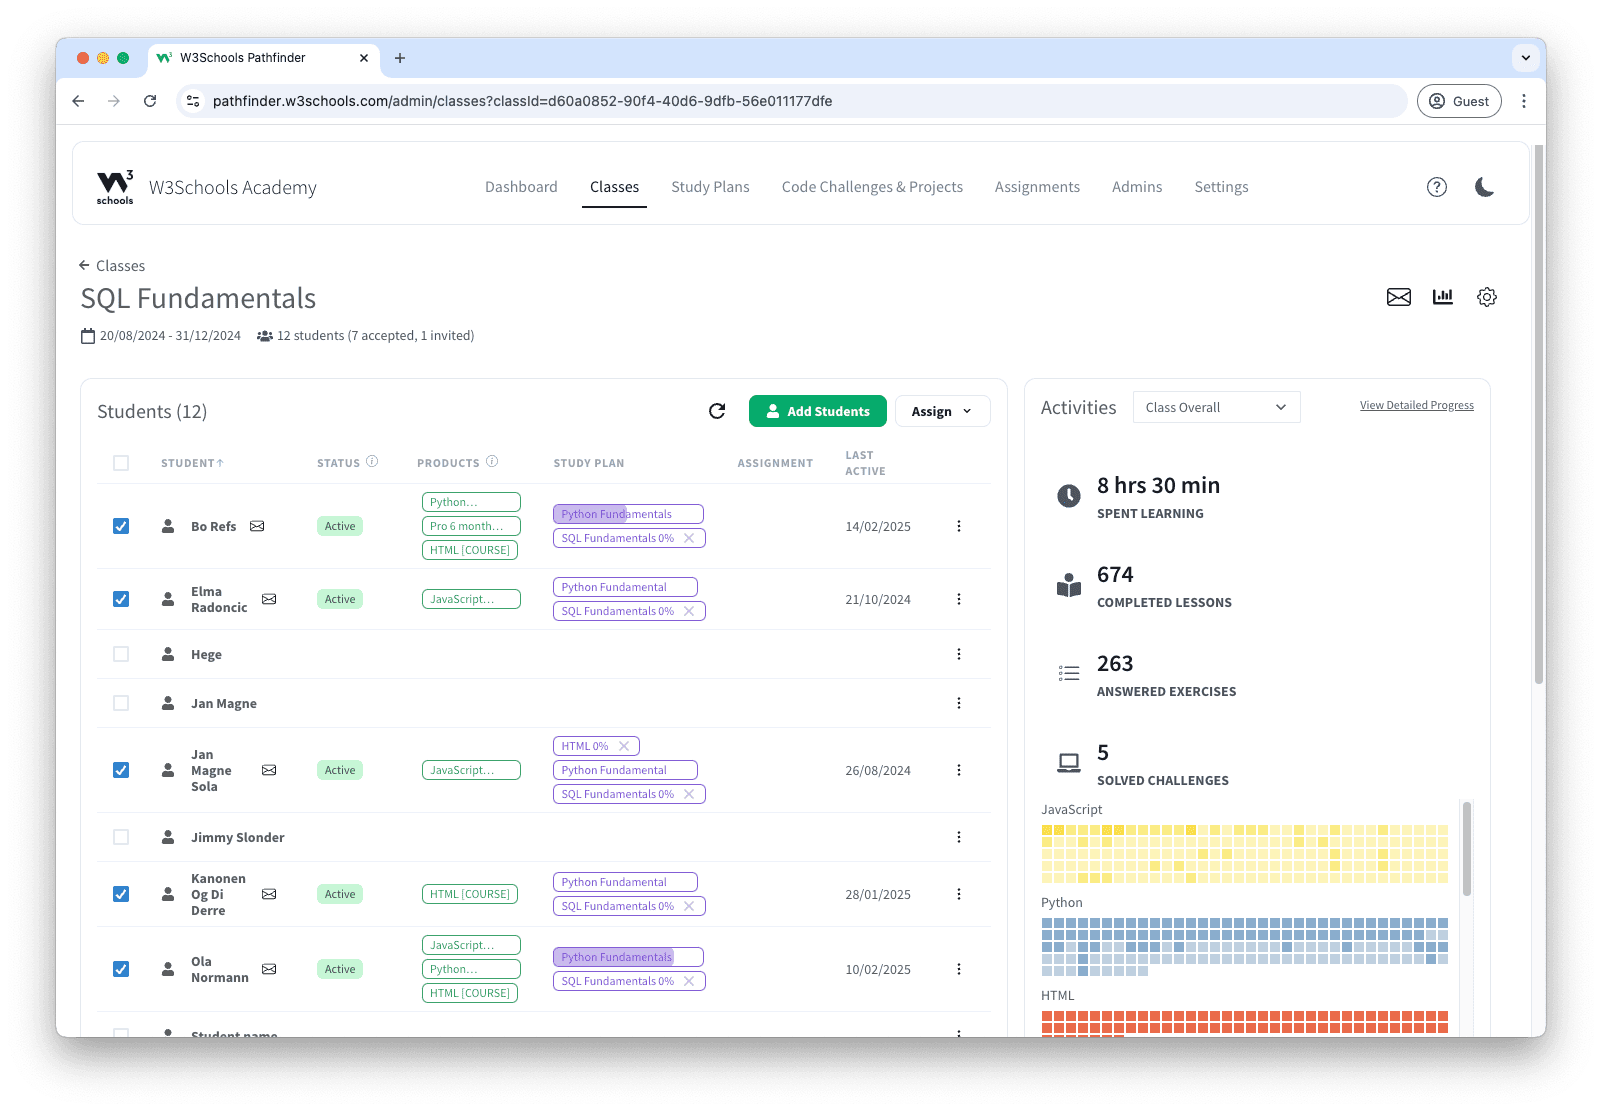The width and height of the screenshot is (1602, 1111).
Task: Click the class email envelope icon
Action: [x=1398, y=297]
